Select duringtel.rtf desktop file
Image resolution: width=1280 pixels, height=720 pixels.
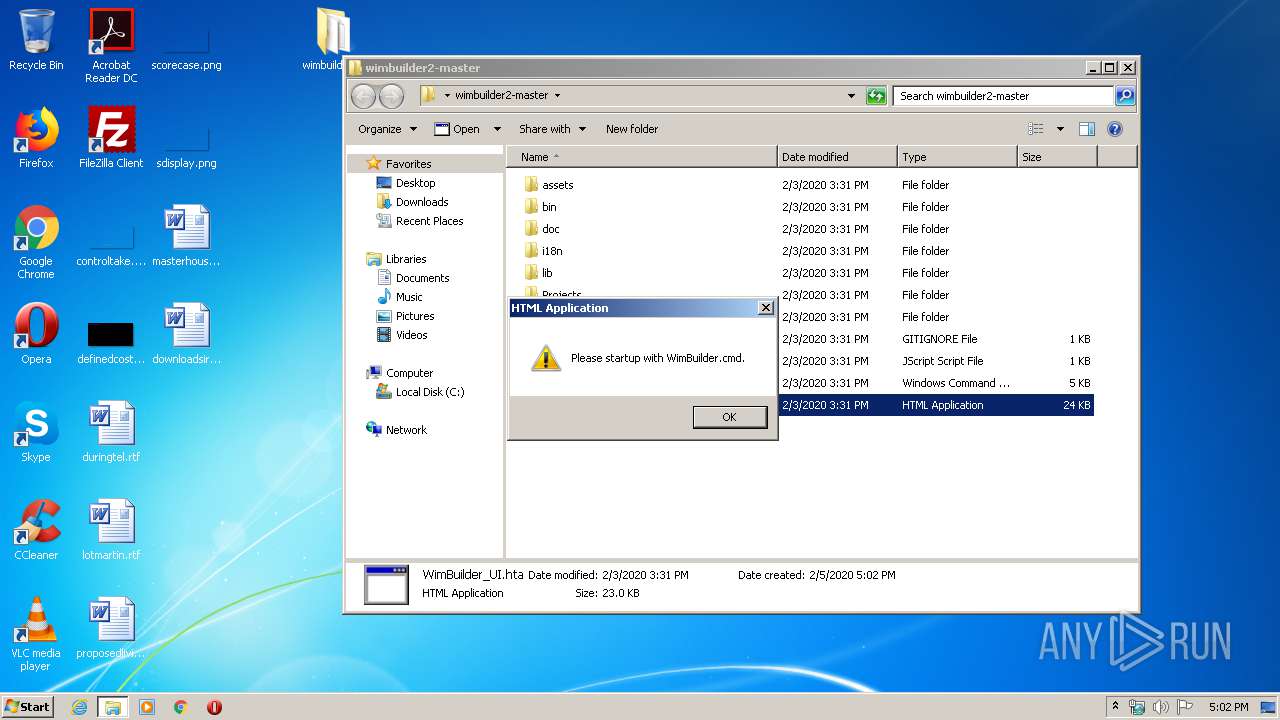click(111, 431)
